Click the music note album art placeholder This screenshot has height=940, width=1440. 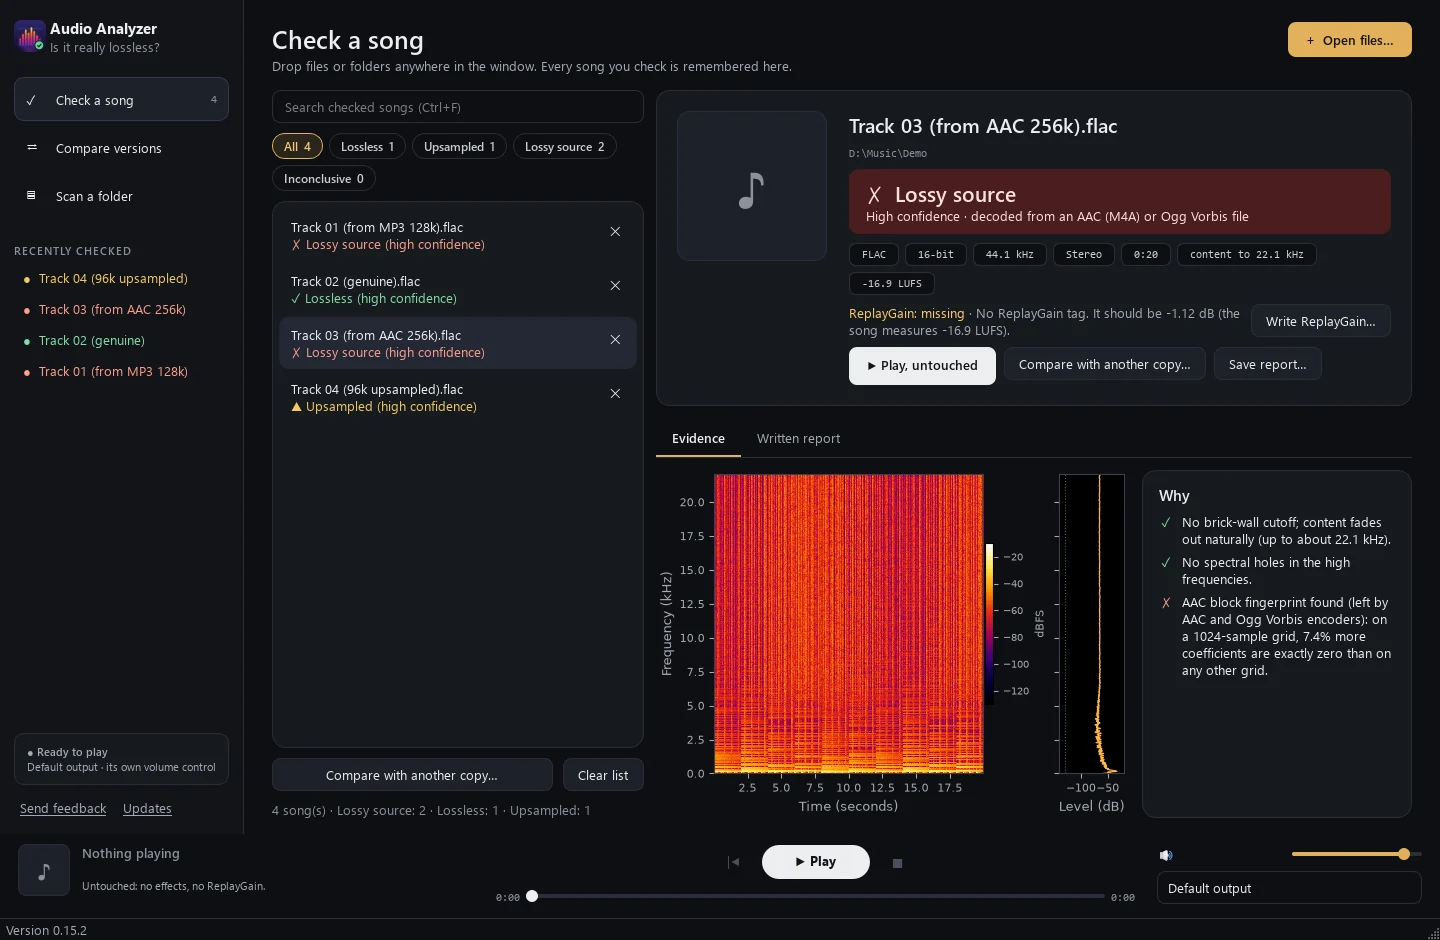coord(752,186)
